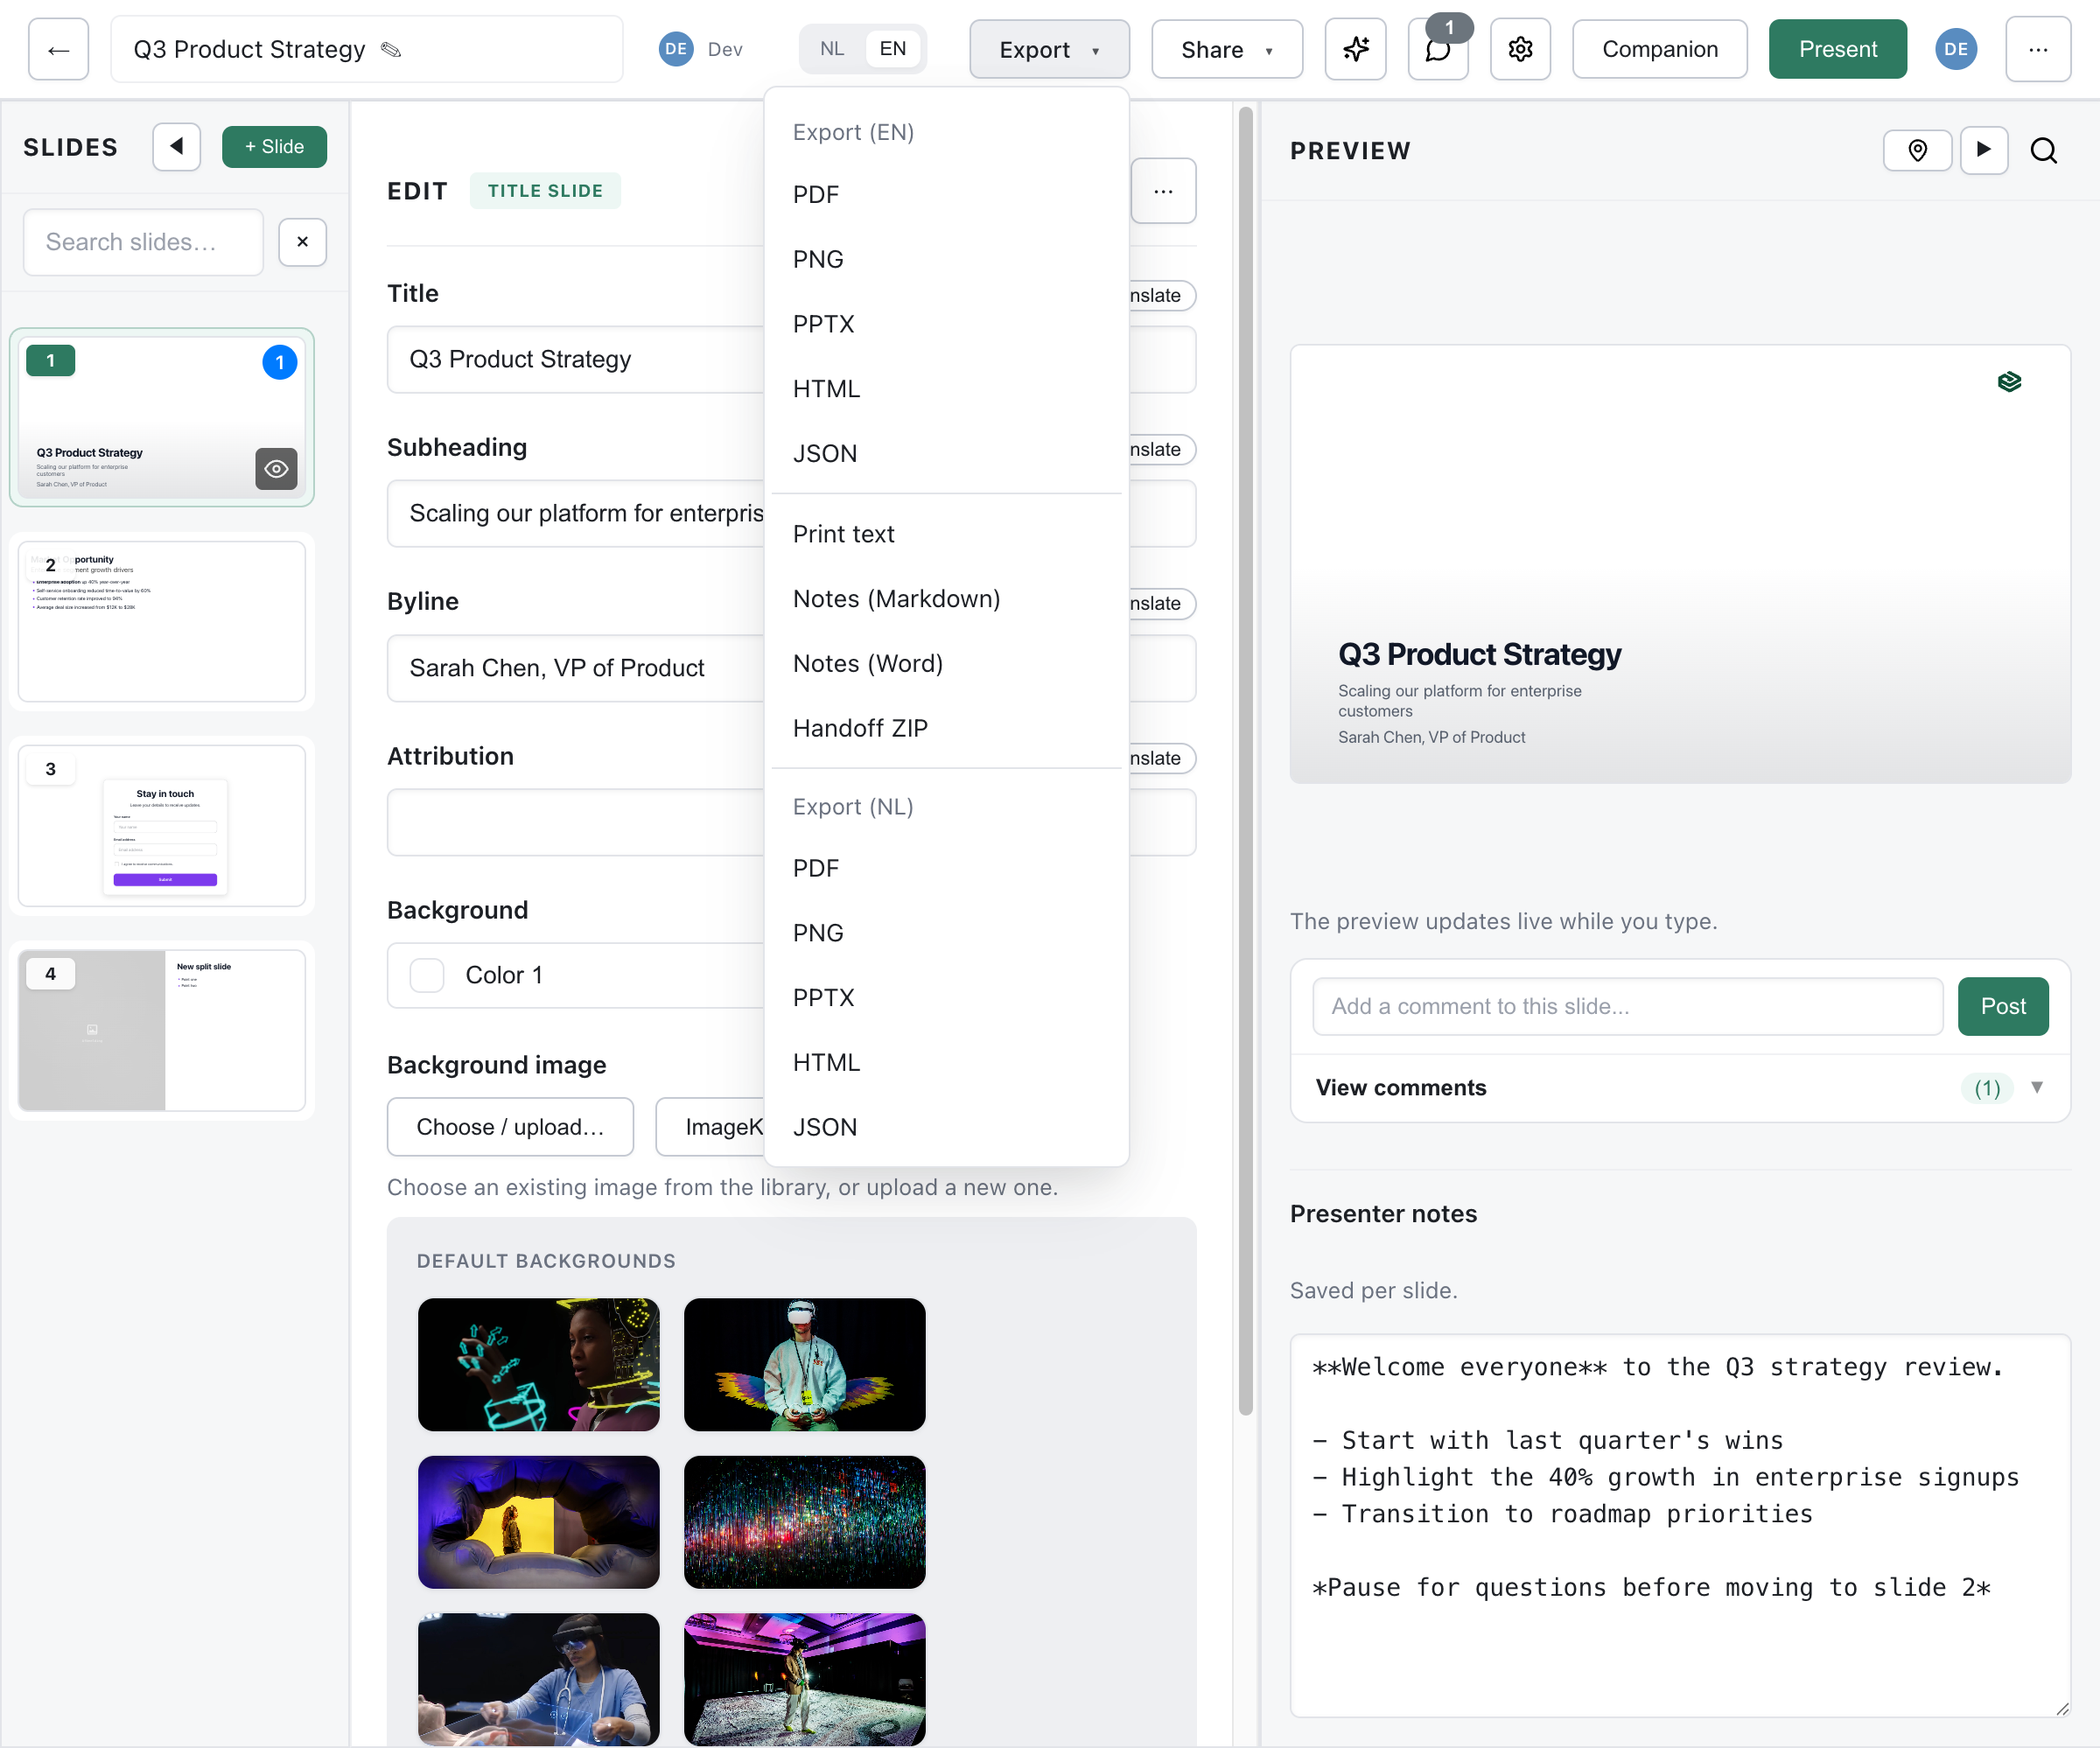Play the preview with the play button

1984,151
